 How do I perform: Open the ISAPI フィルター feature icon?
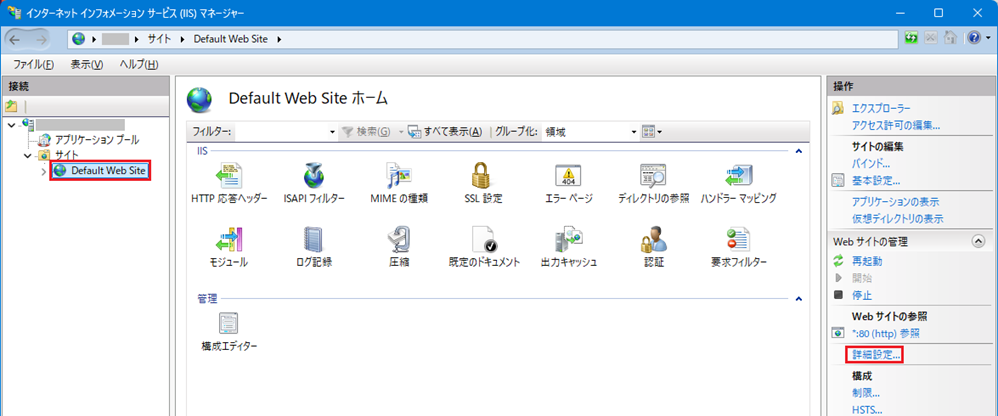(314, 177)
